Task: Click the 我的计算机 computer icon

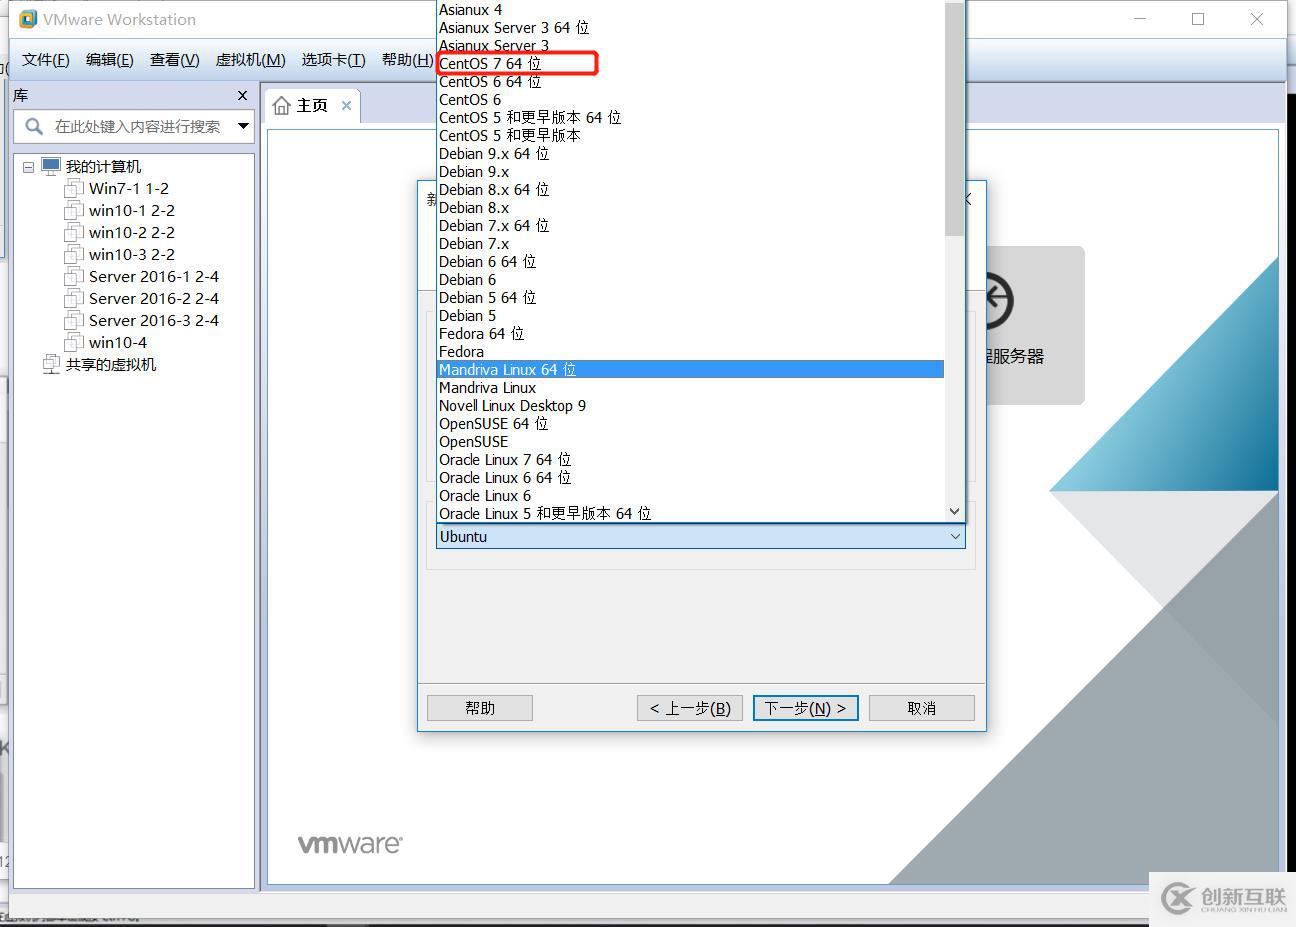Action: pyautogui.click(x=49, y=165)
